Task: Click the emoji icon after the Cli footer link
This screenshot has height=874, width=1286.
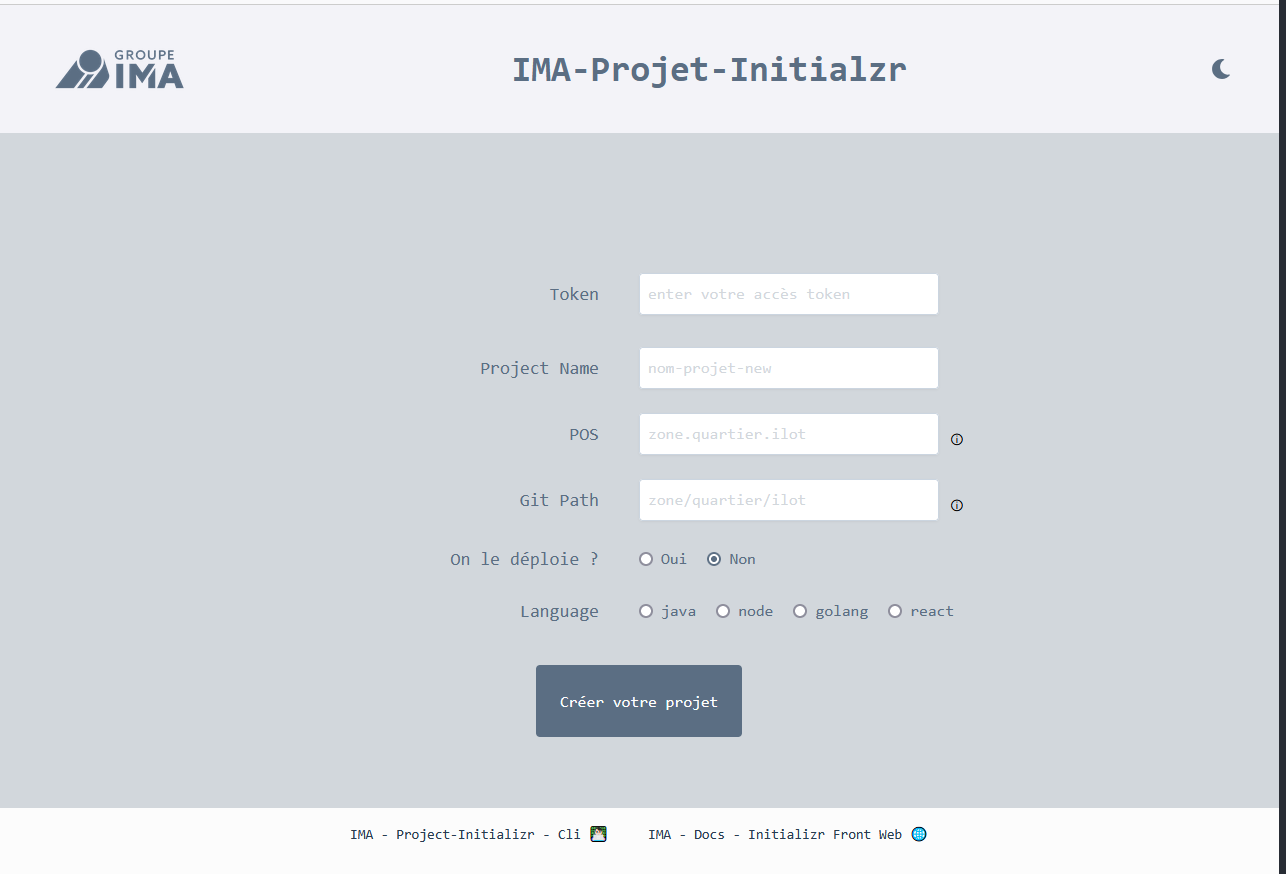Action: [598, 834]
